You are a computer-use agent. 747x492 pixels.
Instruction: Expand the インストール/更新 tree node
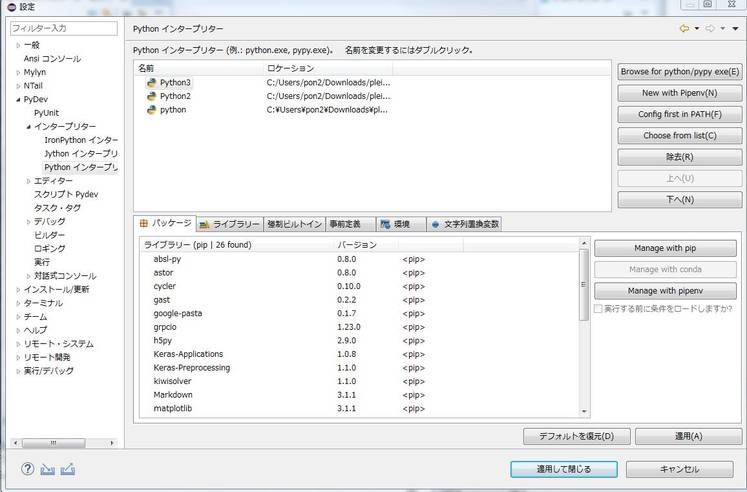tap(18, 290)
